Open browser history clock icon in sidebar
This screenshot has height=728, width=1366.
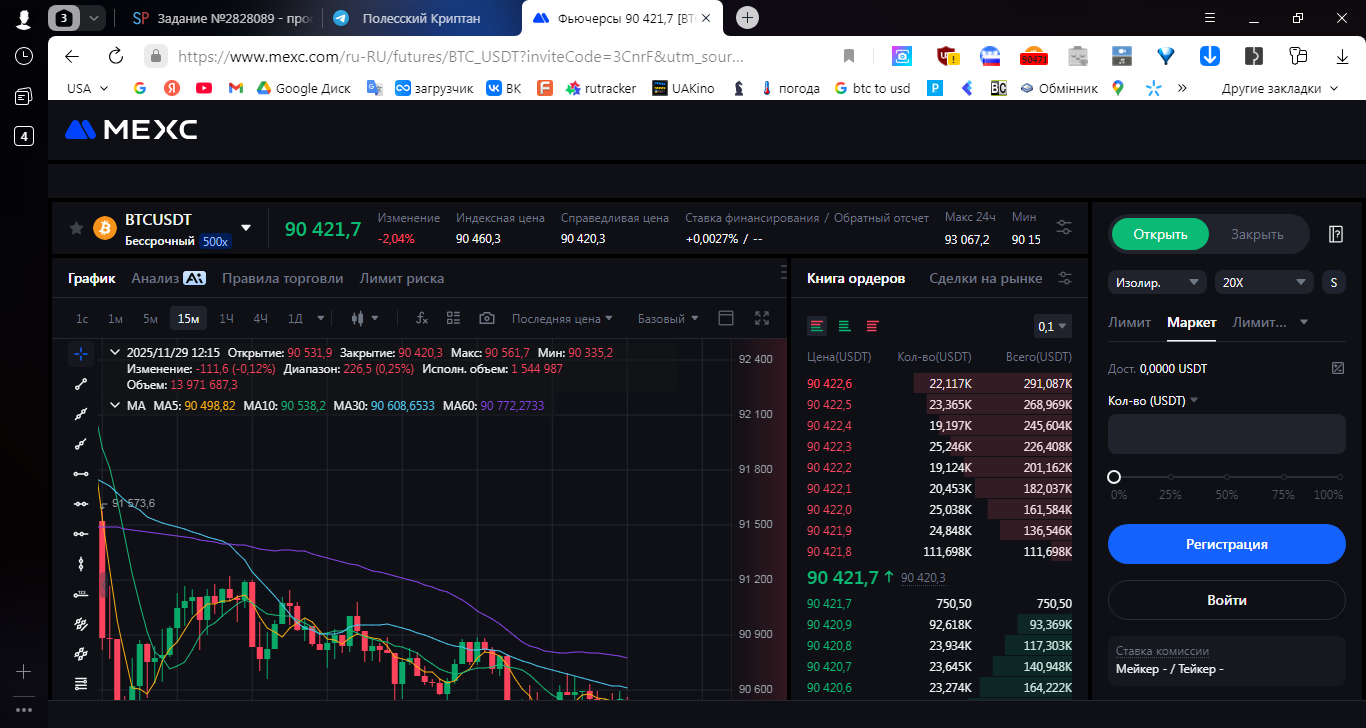(x=24, y=56)
